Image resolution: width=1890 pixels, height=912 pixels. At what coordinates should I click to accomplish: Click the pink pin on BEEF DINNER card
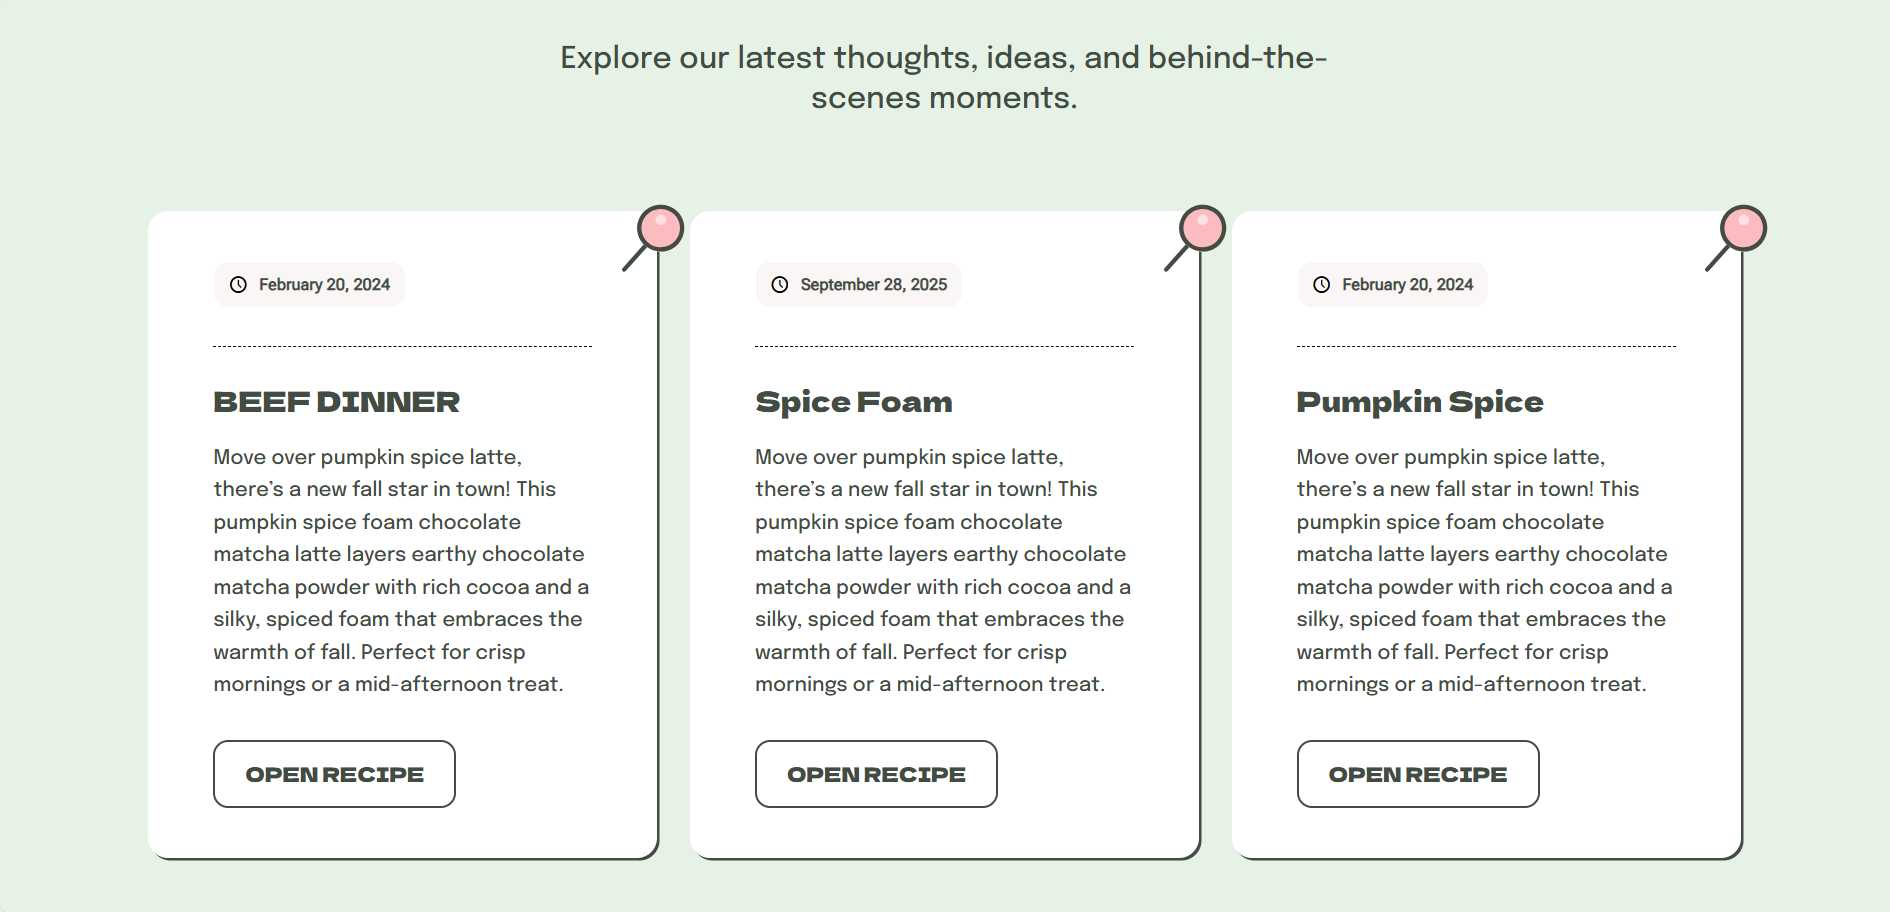click(x=660, y=228)
